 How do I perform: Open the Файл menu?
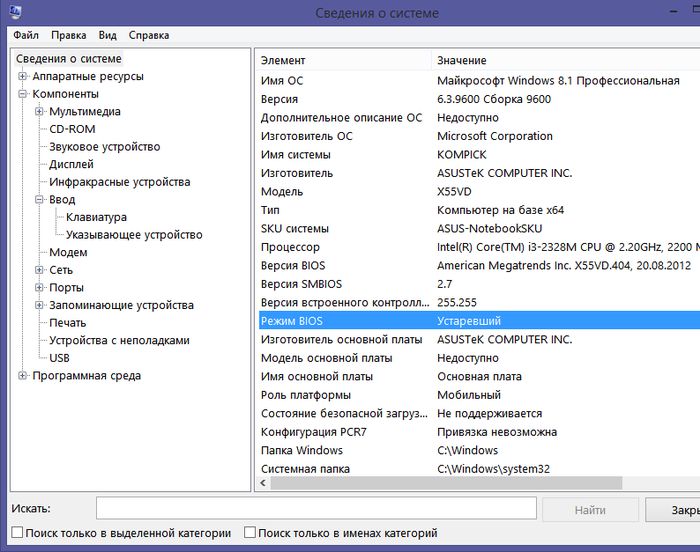(26, 35)
